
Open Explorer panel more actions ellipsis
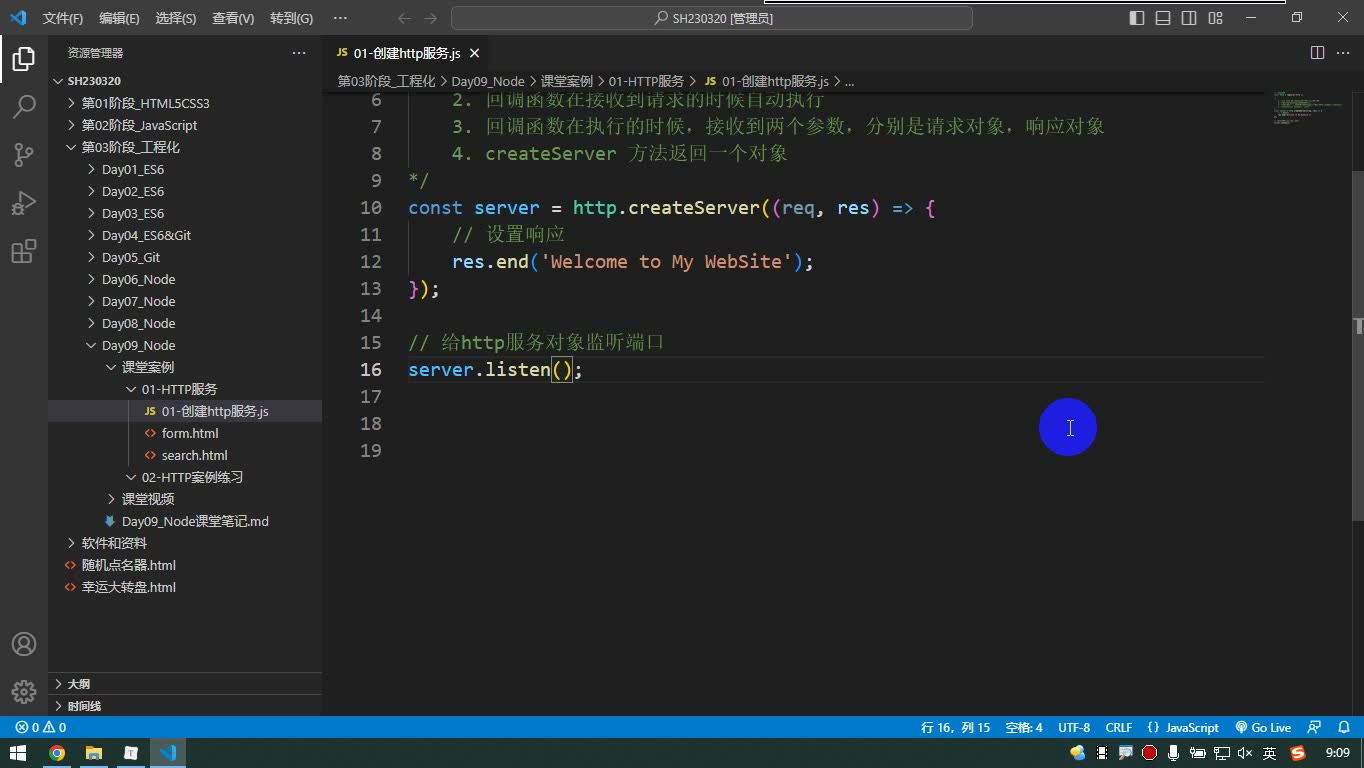300,53
